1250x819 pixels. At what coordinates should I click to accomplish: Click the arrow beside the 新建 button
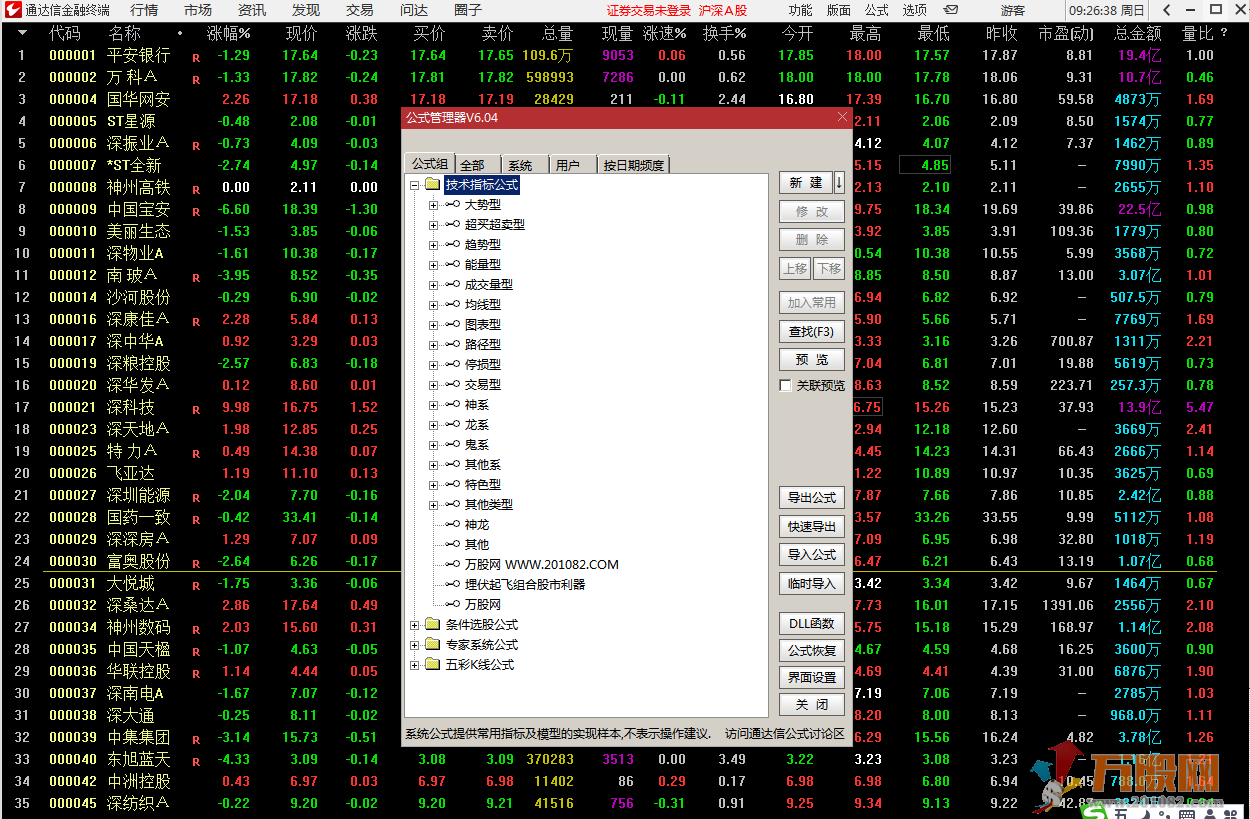(x=839, y=183)
